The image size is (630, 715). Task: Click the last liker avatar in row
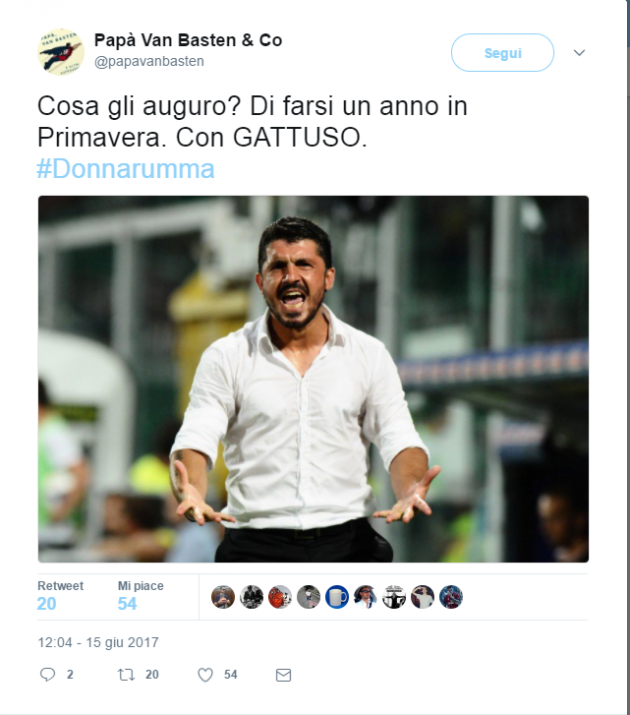(x=451, y=597)
